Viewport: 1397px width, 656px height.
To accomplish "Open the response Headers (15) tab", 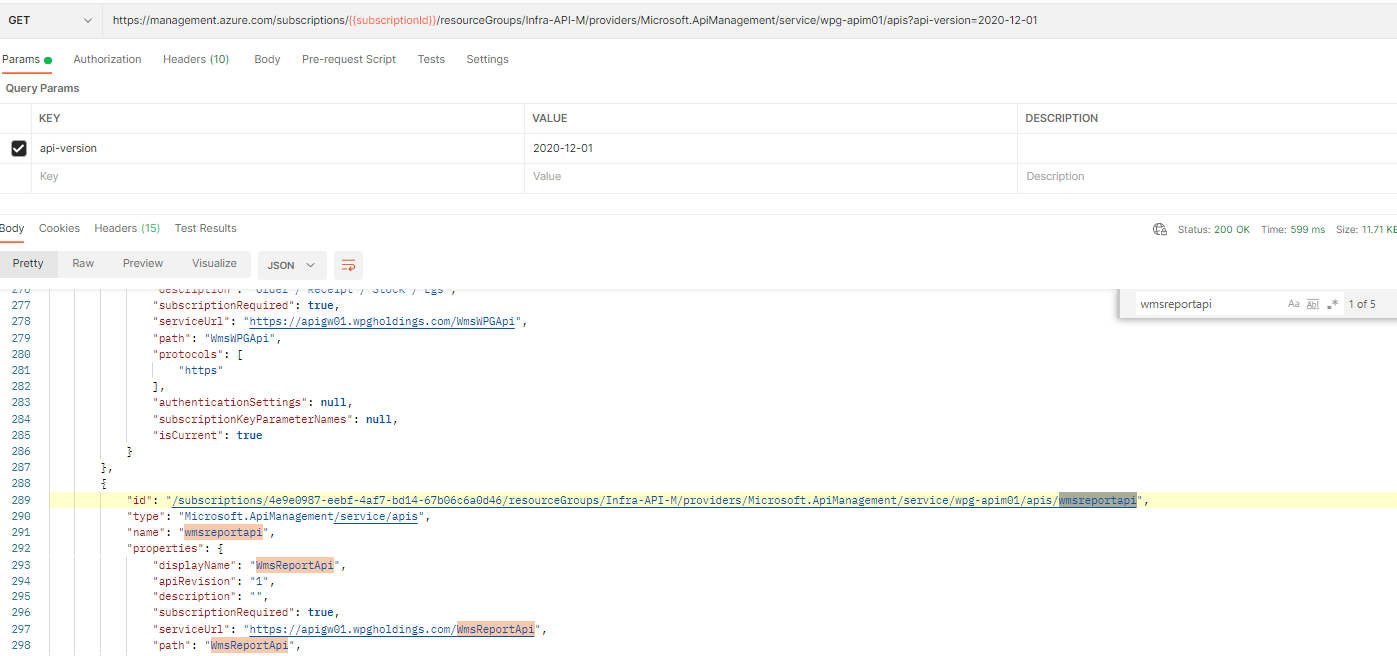I will [127, 228].
